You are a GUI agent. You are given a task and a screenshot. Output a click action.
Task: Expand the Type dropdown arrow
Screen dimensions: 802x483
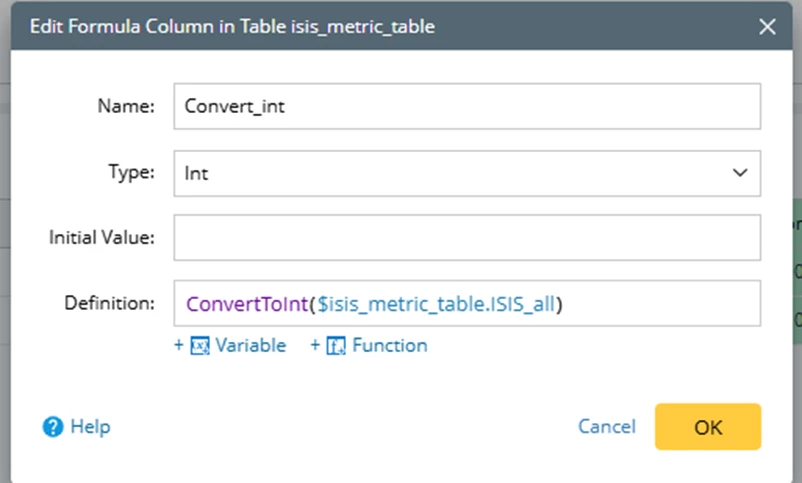click(x=740, y=173)
